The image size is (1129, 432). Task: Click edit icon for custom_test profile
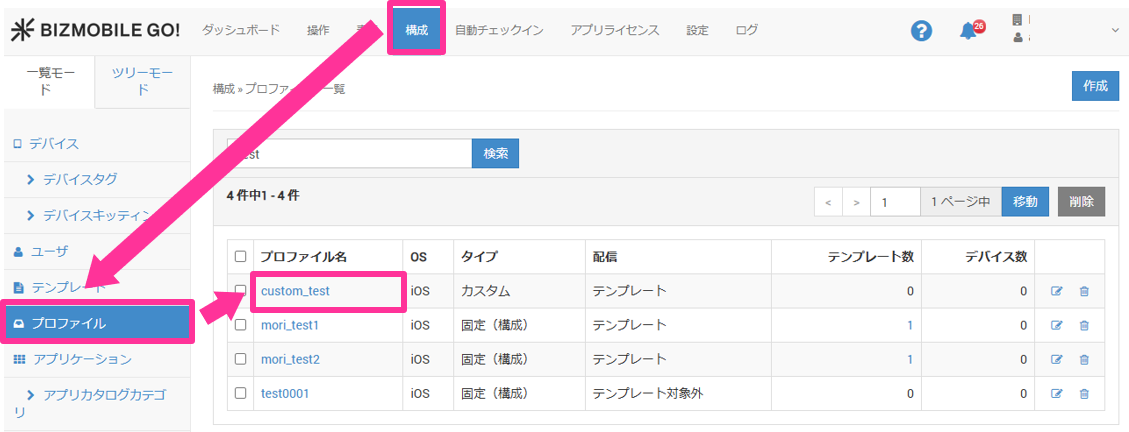(1057, 291)
